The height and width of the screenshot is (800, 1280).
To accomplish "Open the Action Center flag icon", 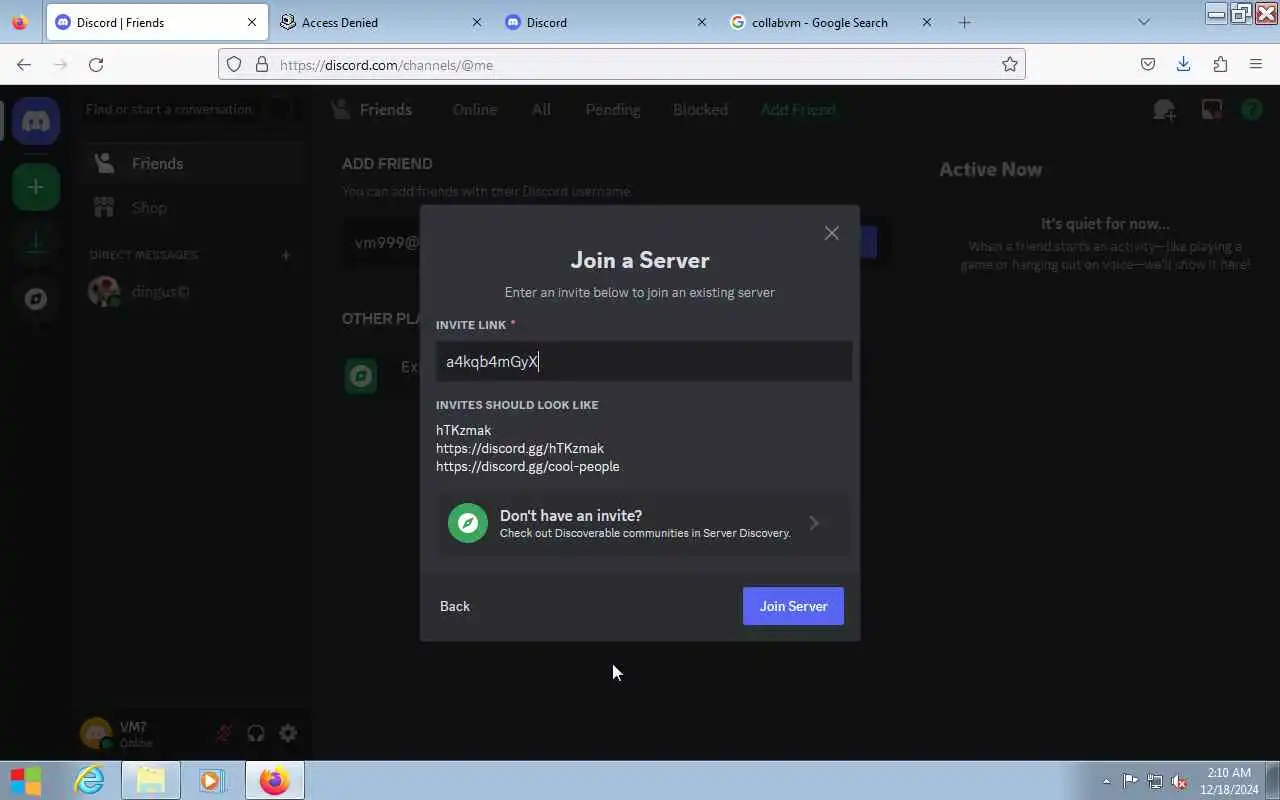I will pyautogui.click(x=1130, y=781).
